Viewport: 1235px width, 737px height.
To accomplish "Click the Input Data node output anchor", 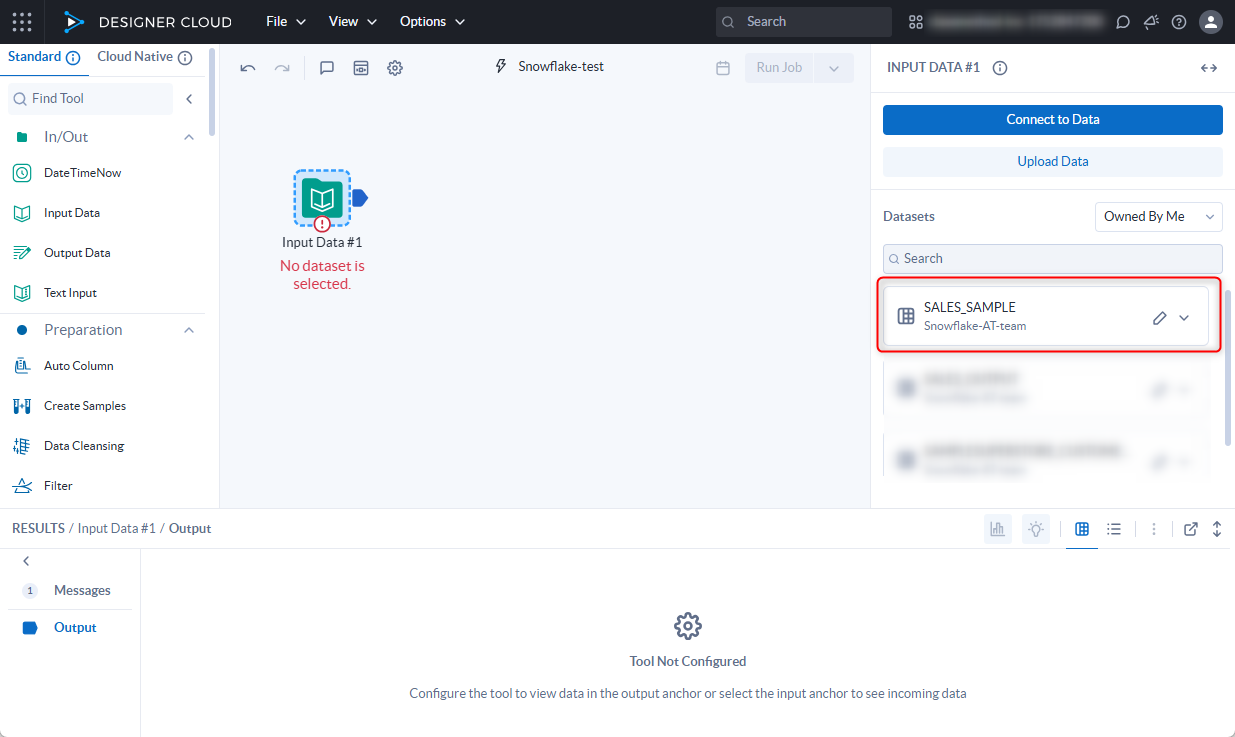I will pos(360,198).
